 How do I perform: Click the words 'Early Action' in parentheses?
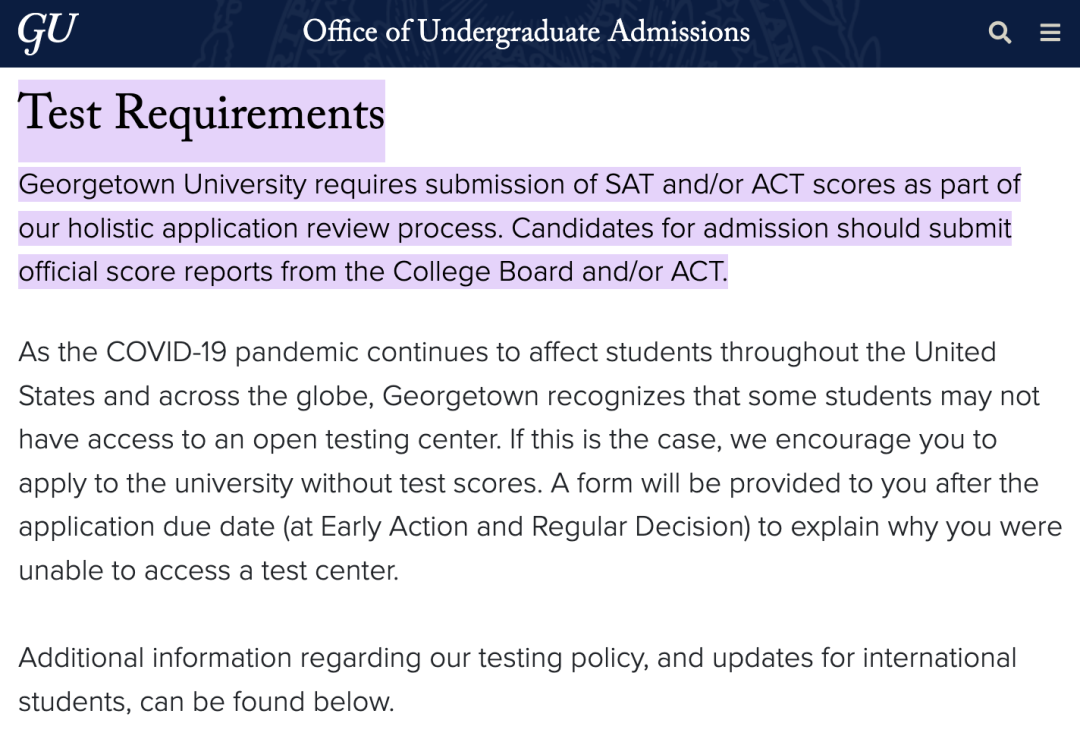[x=394, y=527]
